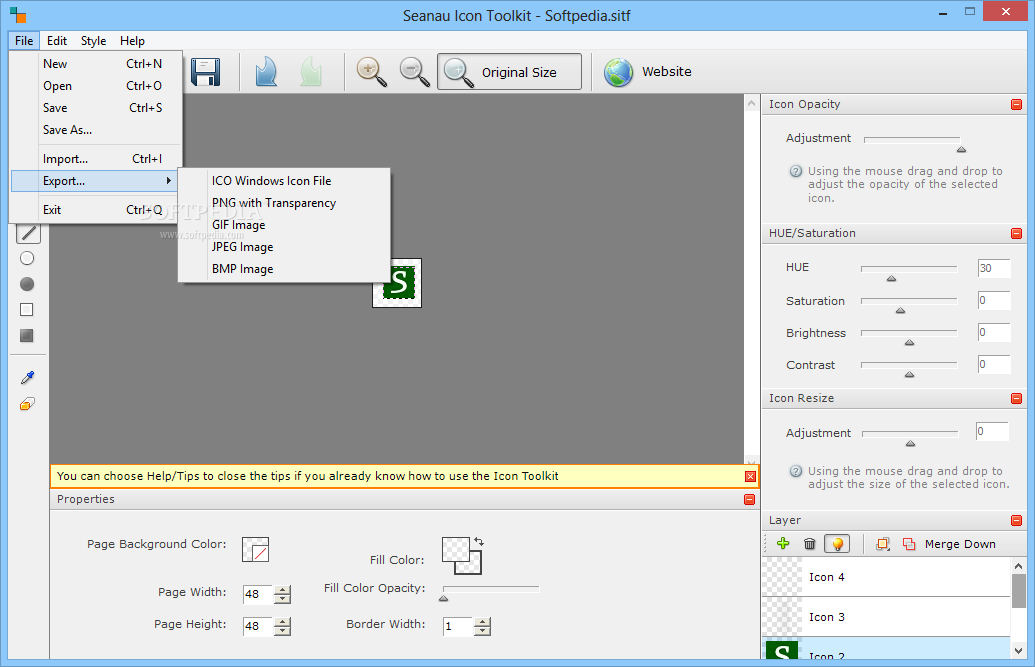This screenshot has height=667, width=1035.
Task: Open the Fill Color swatch
Action: 456,550
